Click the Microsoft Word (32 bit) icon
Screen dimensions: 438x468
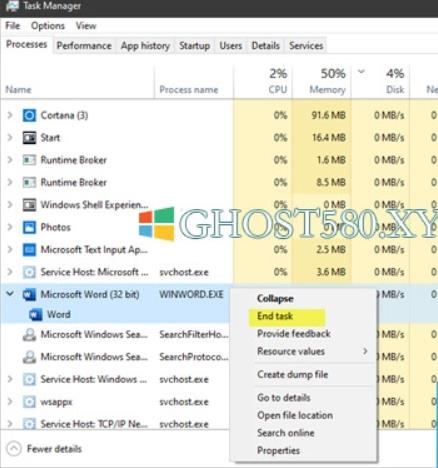[x=29, y=294]
